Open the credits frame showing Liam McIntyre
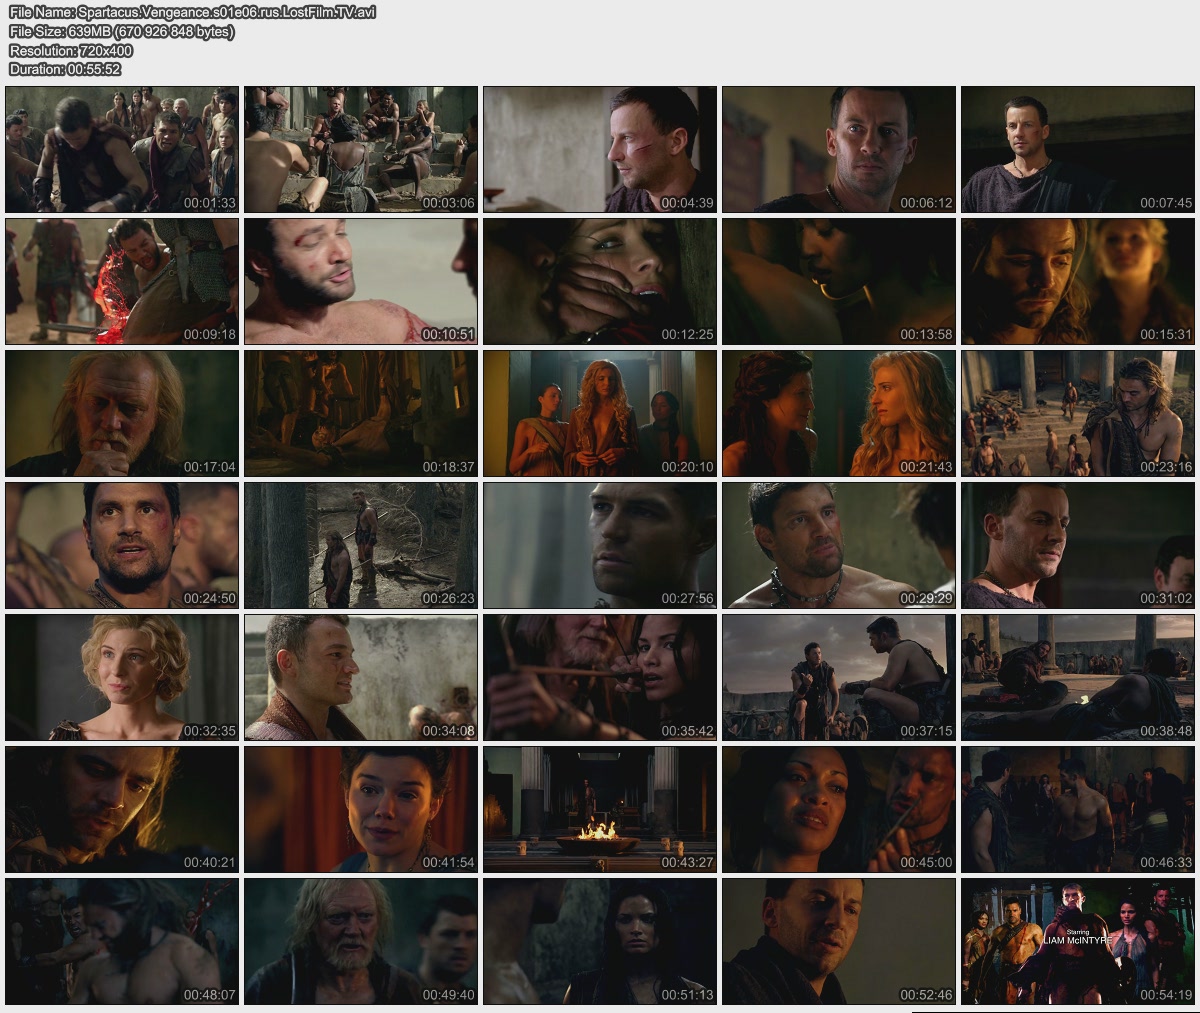Viewport: 1200px width, 1013px height. point(1078,941)
